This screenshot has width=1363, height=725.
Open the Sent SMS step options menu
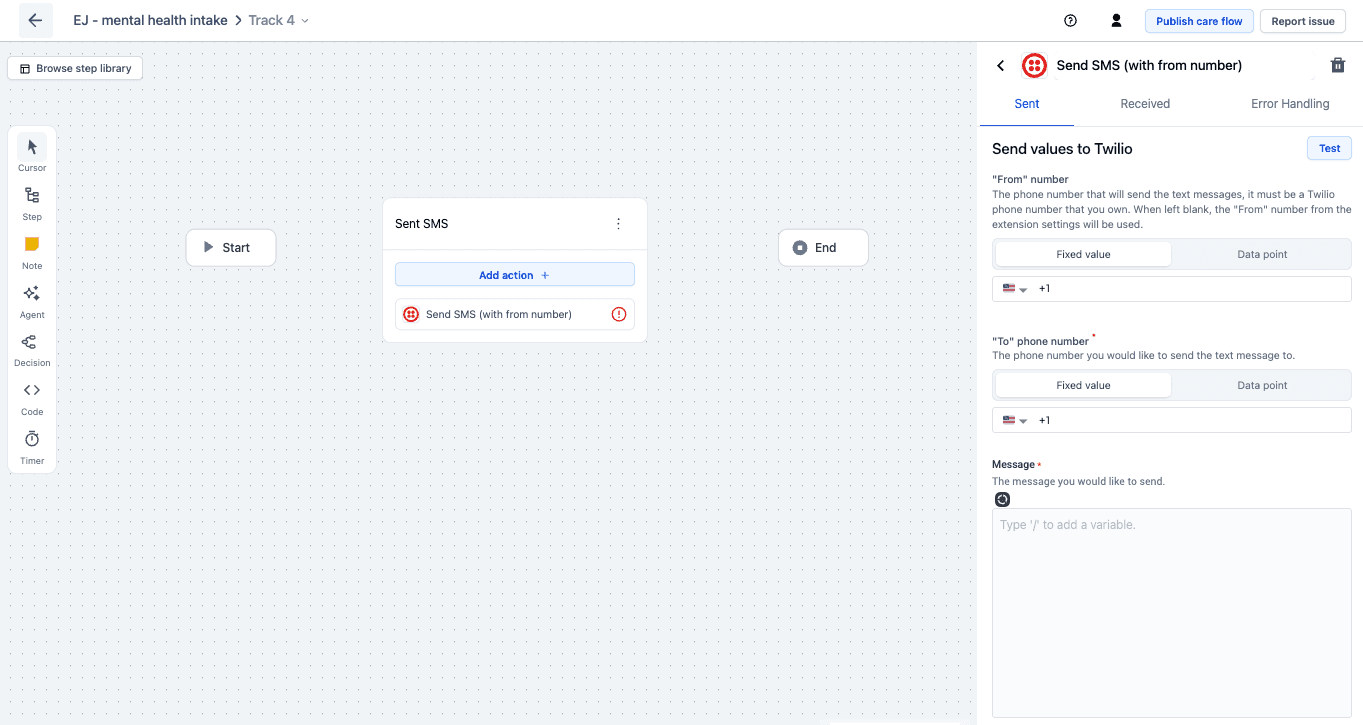point(618,224)
